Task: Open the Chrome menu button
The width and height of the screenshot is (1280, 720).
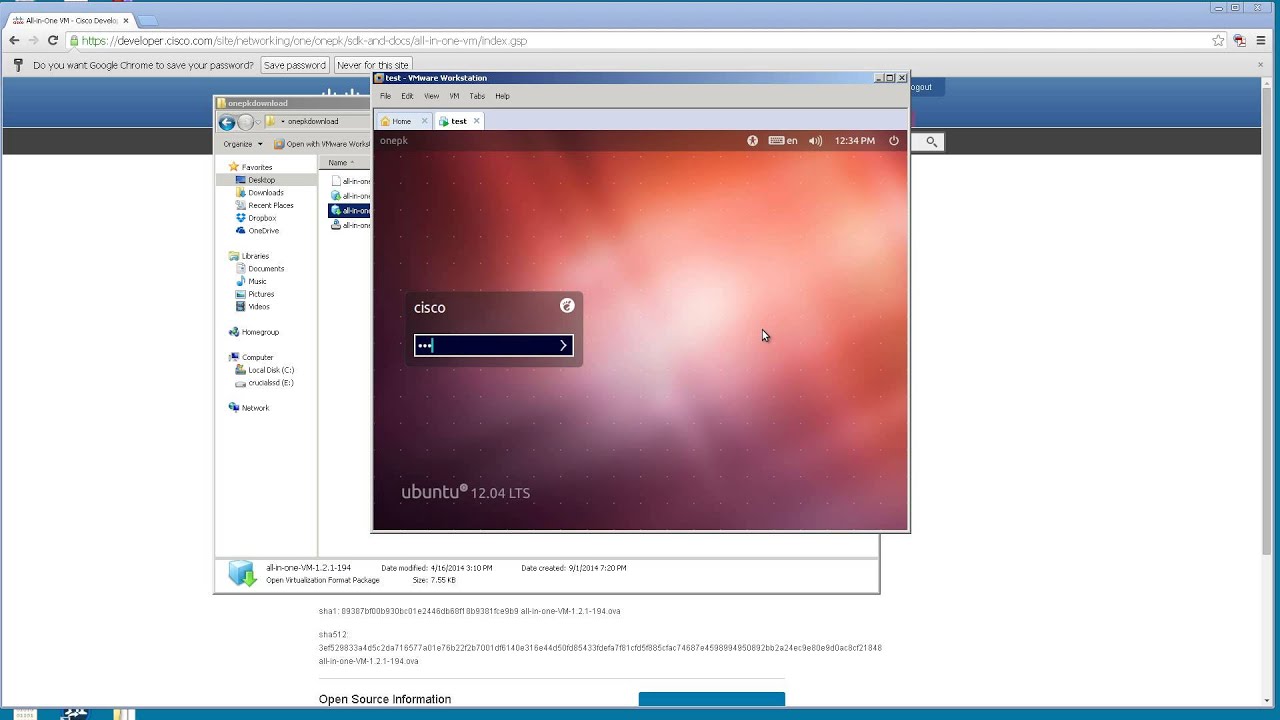Action: [x=1262, y=41]
